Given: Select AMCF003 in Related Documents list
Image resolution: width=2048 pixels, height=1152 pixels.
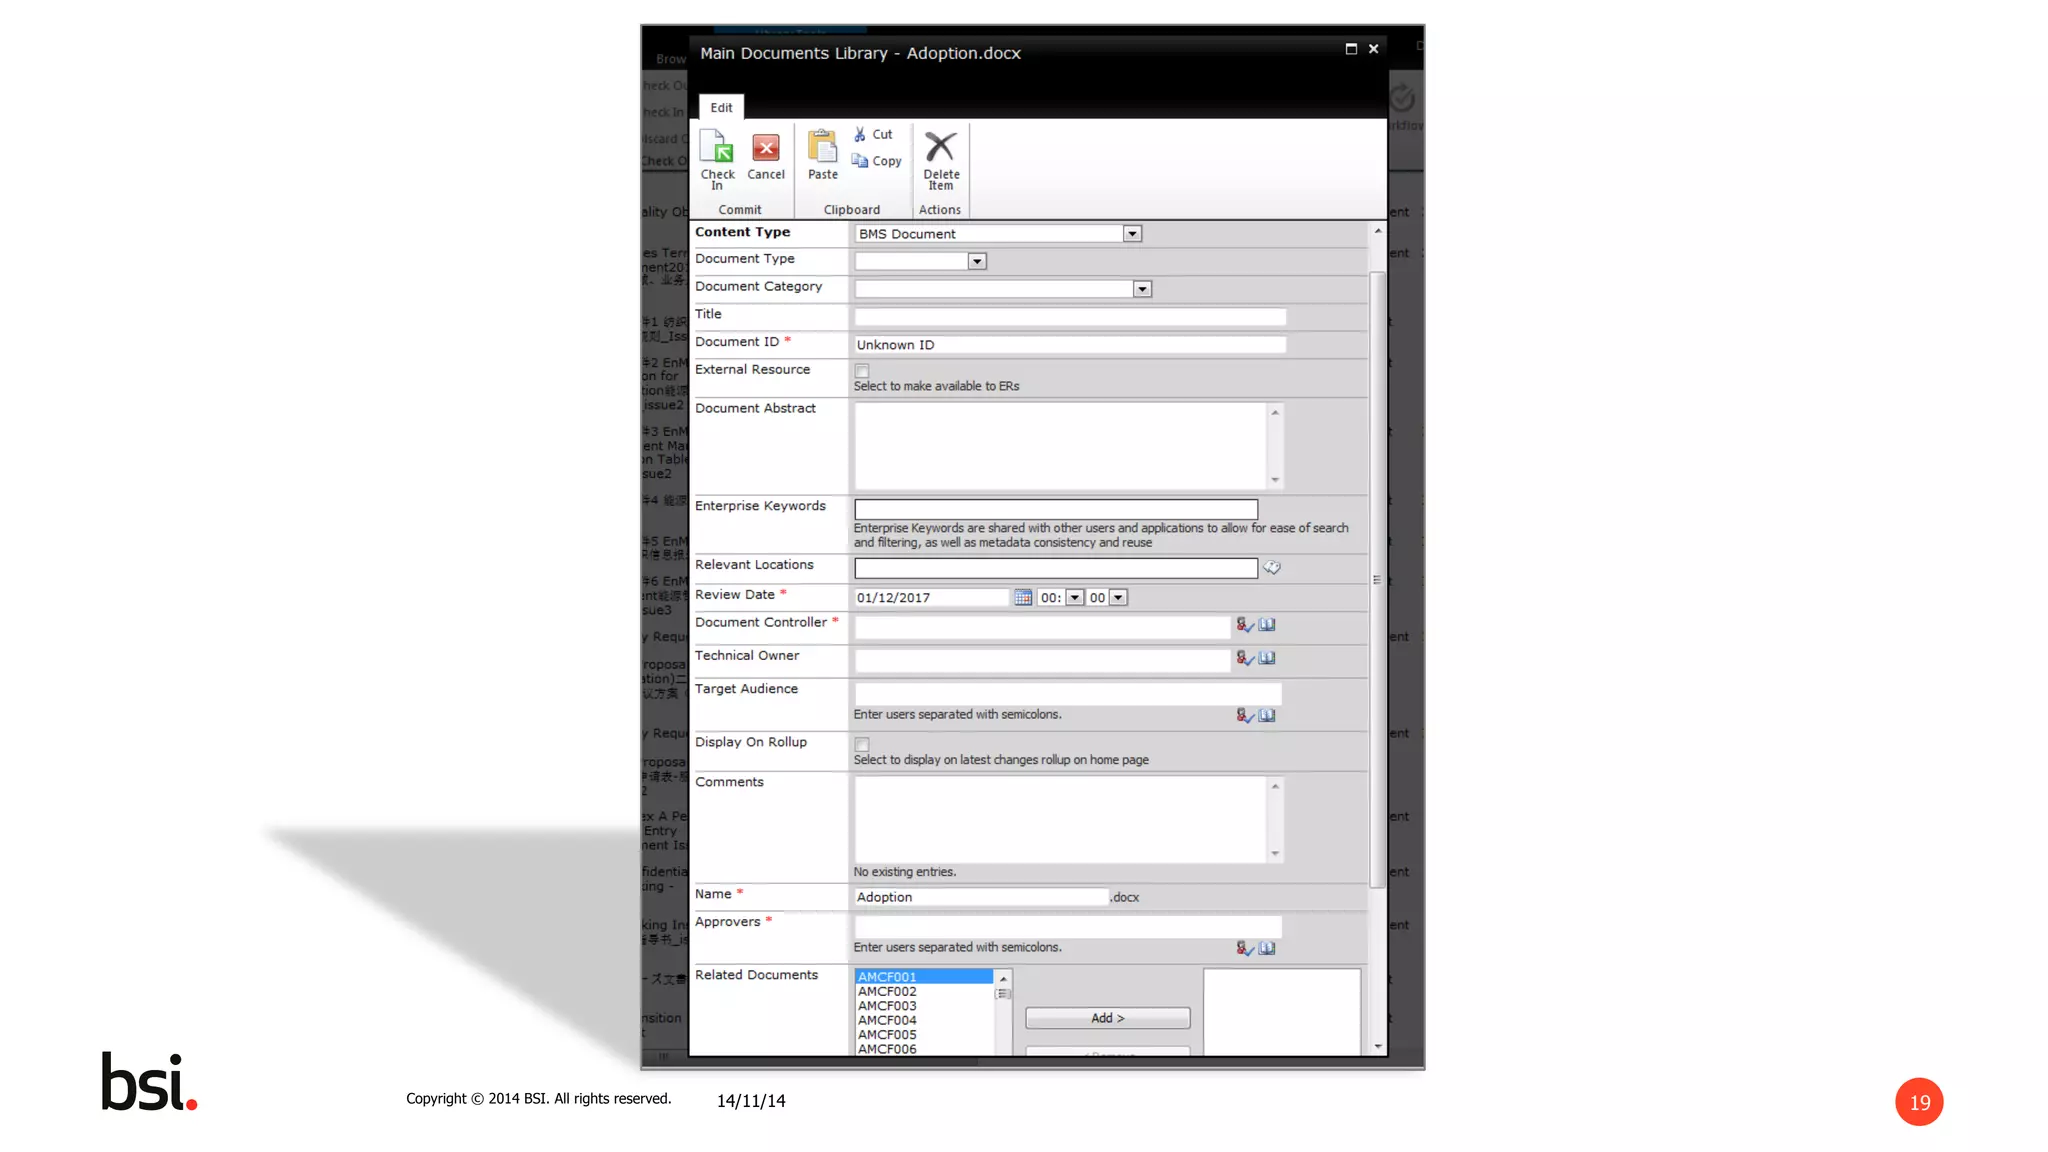Looking at the screenshot, I should pos(887,1006).
